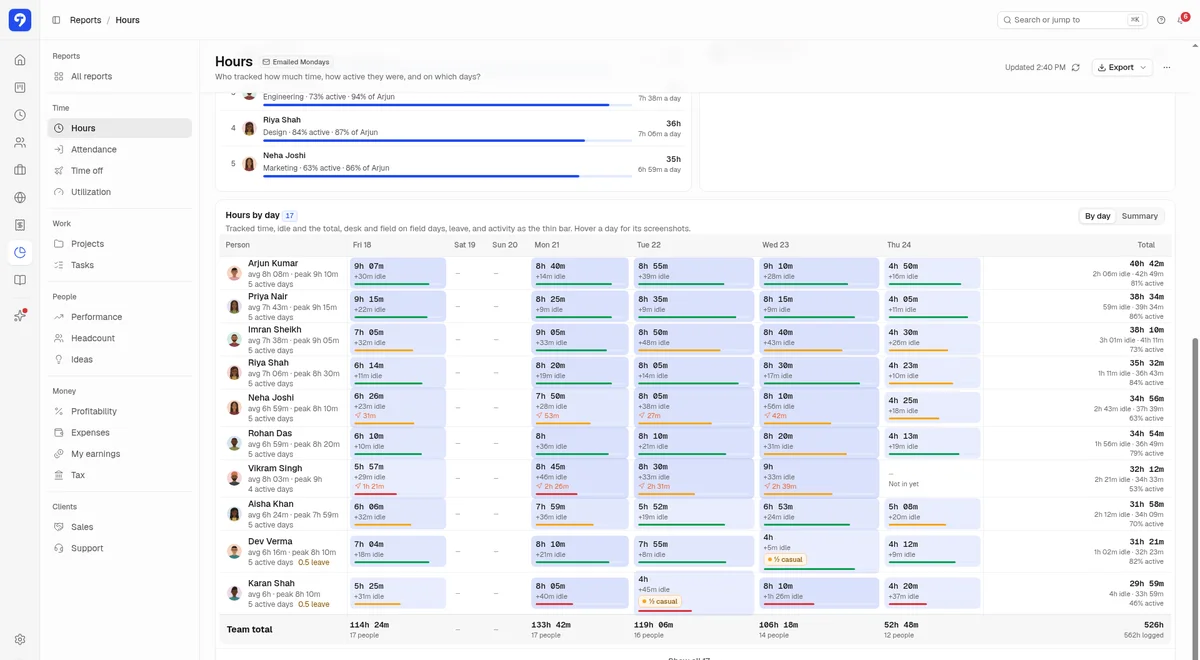Open the Utilization report
The width and height of the screenshot is (1200, 660).
(119, 192)
